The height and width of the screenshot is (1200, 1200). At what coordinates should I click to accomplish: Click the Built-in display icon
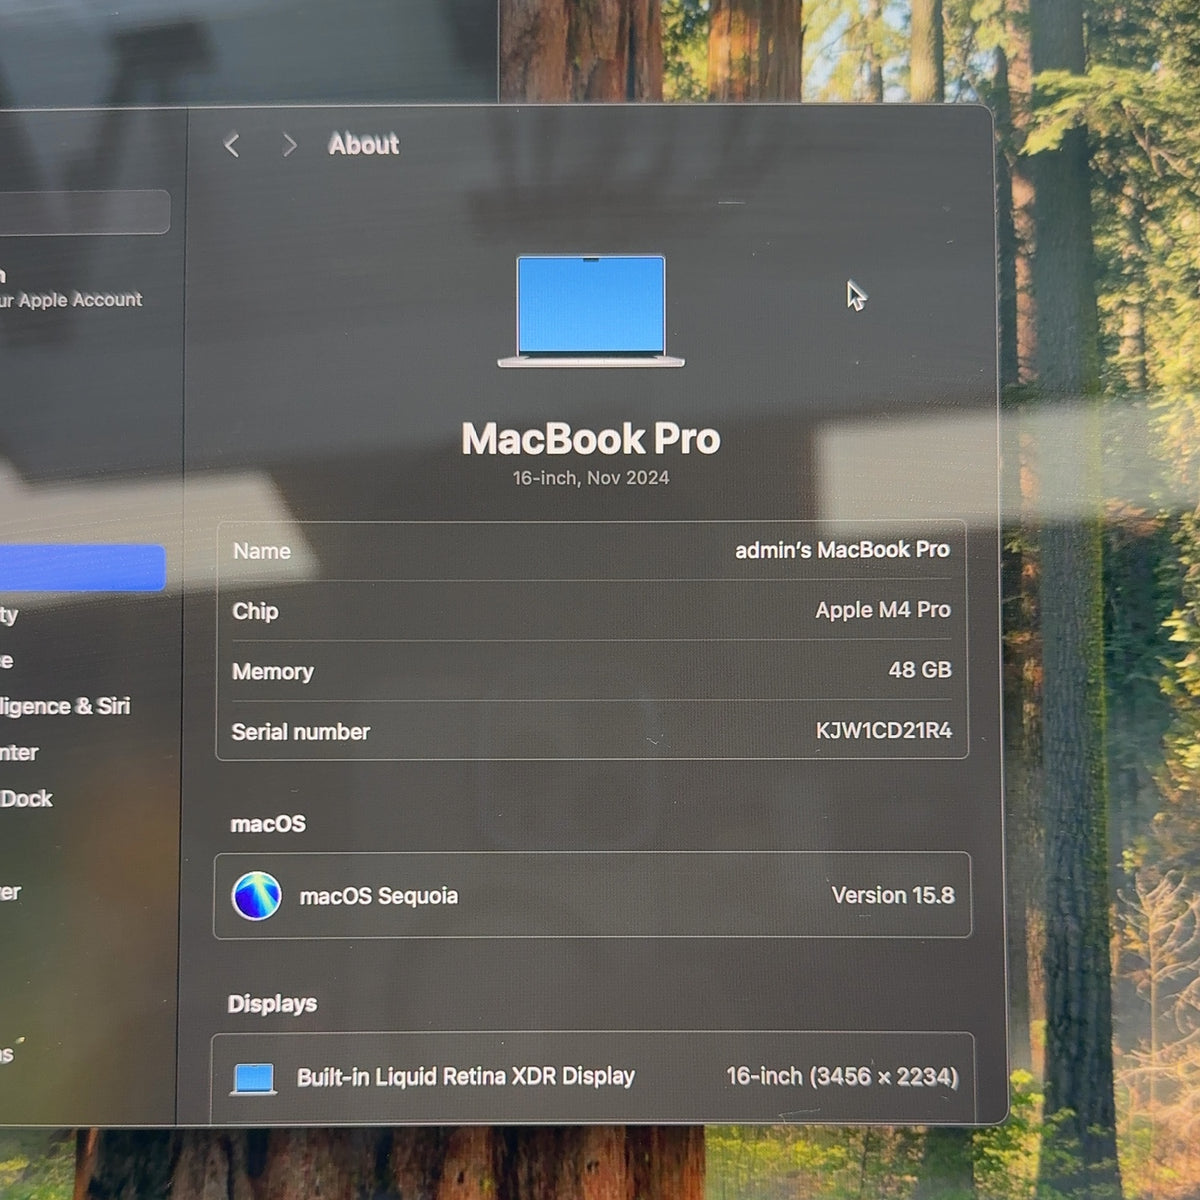click(254, 1079)
